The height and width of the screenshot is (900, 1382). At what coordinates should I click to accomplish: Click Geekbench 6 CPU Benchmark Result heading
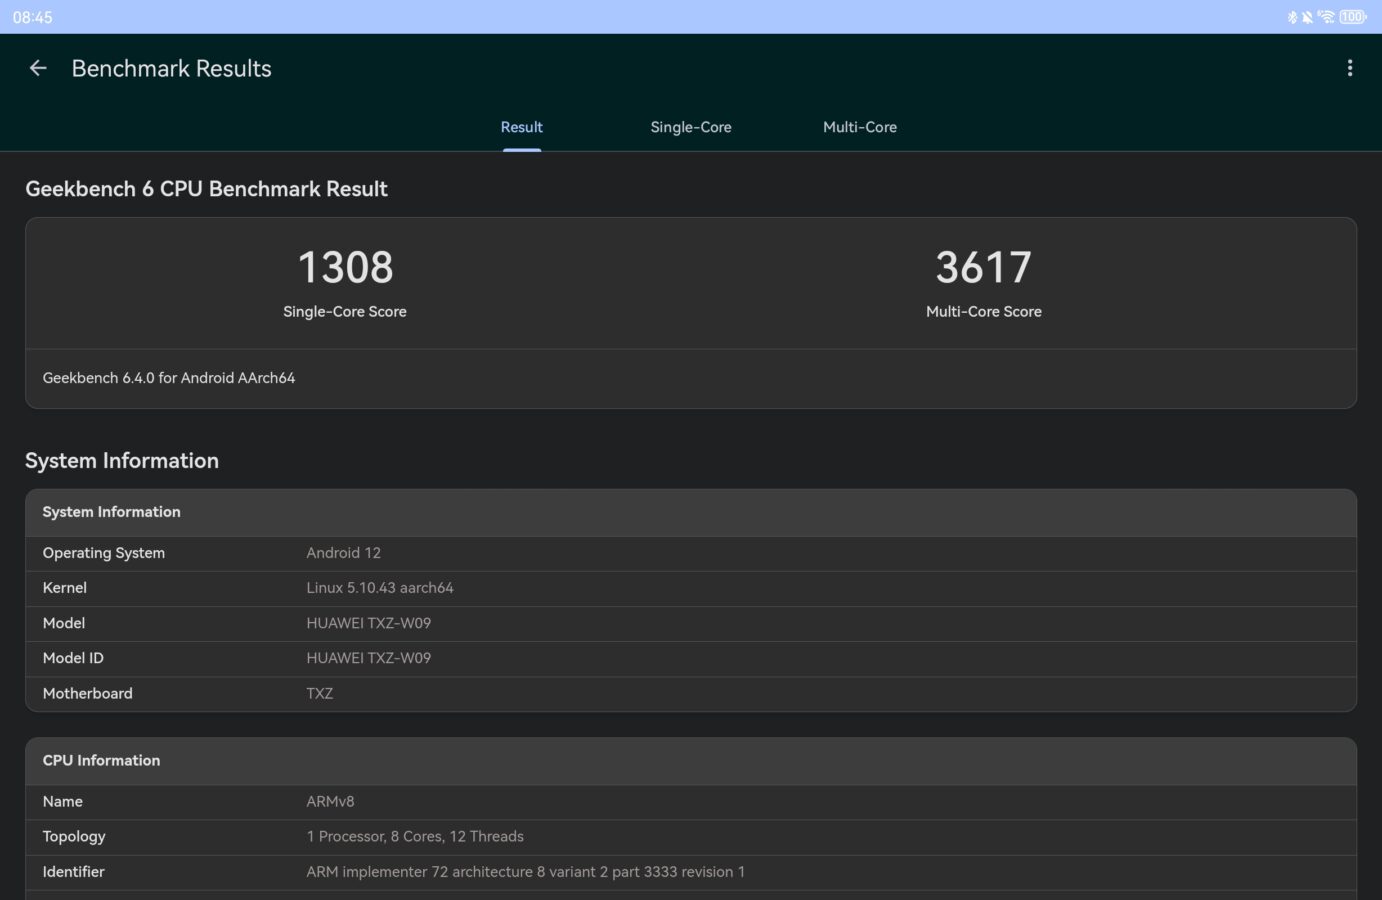[x=206, y=189]
